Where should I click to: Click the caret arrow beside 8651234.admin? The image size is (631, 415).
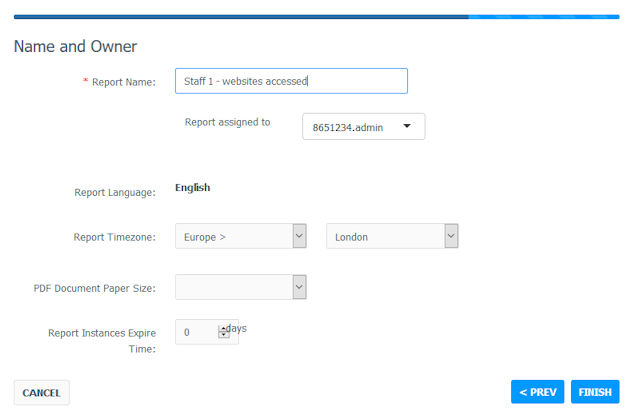[x=407, y=126]
